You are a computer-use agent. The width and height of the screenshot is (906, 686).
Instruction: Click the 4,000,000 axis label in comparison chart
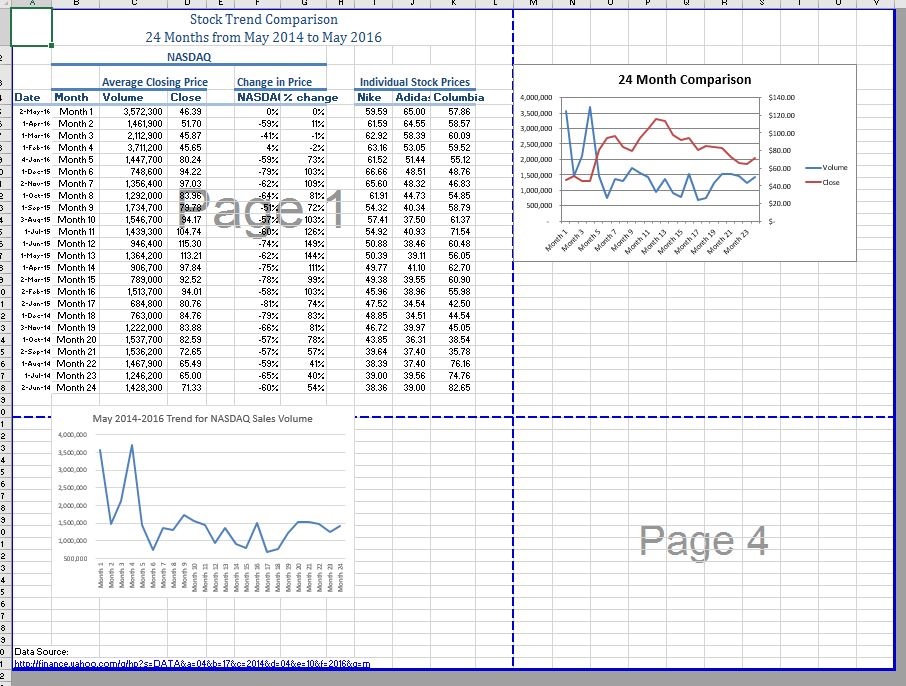[536, 98]
